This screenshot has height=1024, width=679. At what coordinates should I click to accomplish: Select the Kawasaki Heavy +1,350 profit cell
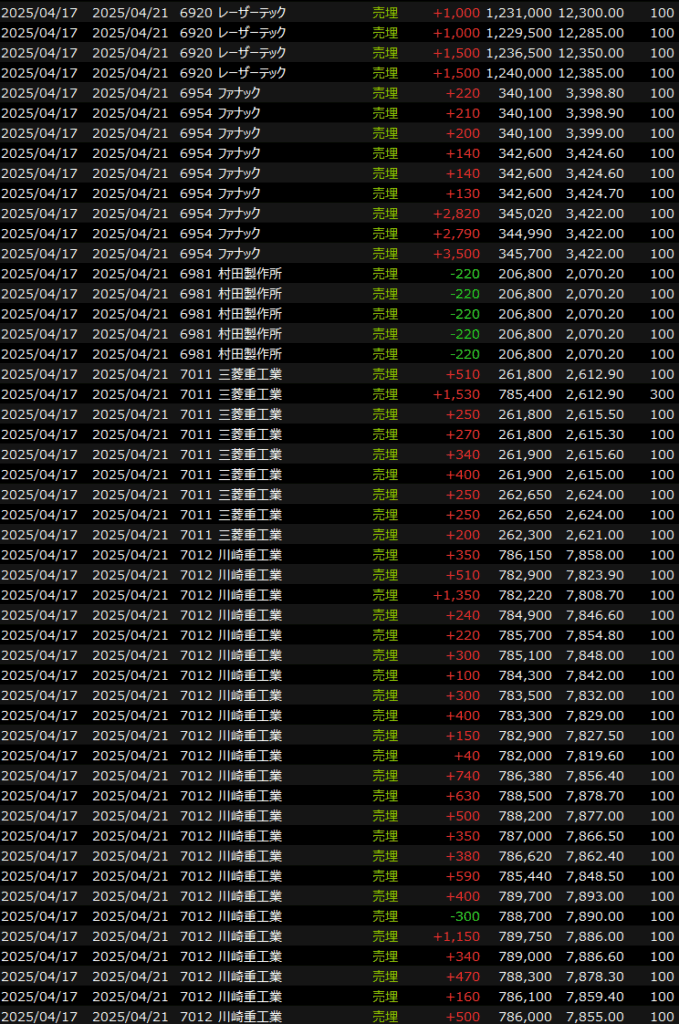pyautogui.click(x=456, y=595)
